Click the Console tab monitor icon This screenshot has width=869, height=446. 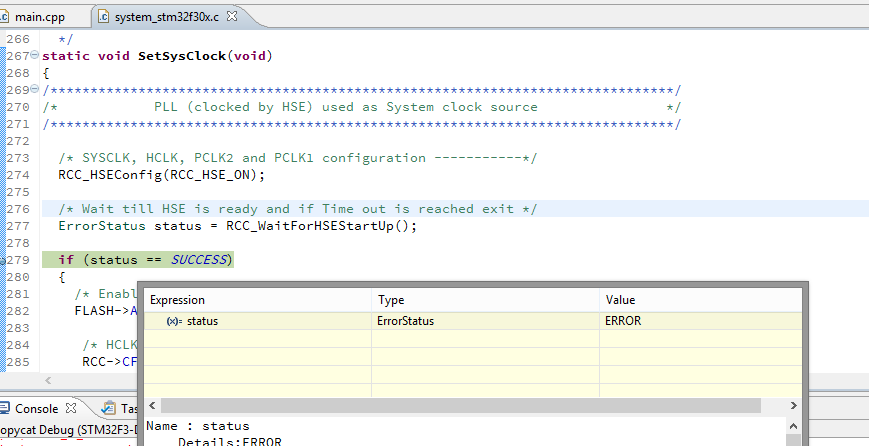click(x=4, y=409)
